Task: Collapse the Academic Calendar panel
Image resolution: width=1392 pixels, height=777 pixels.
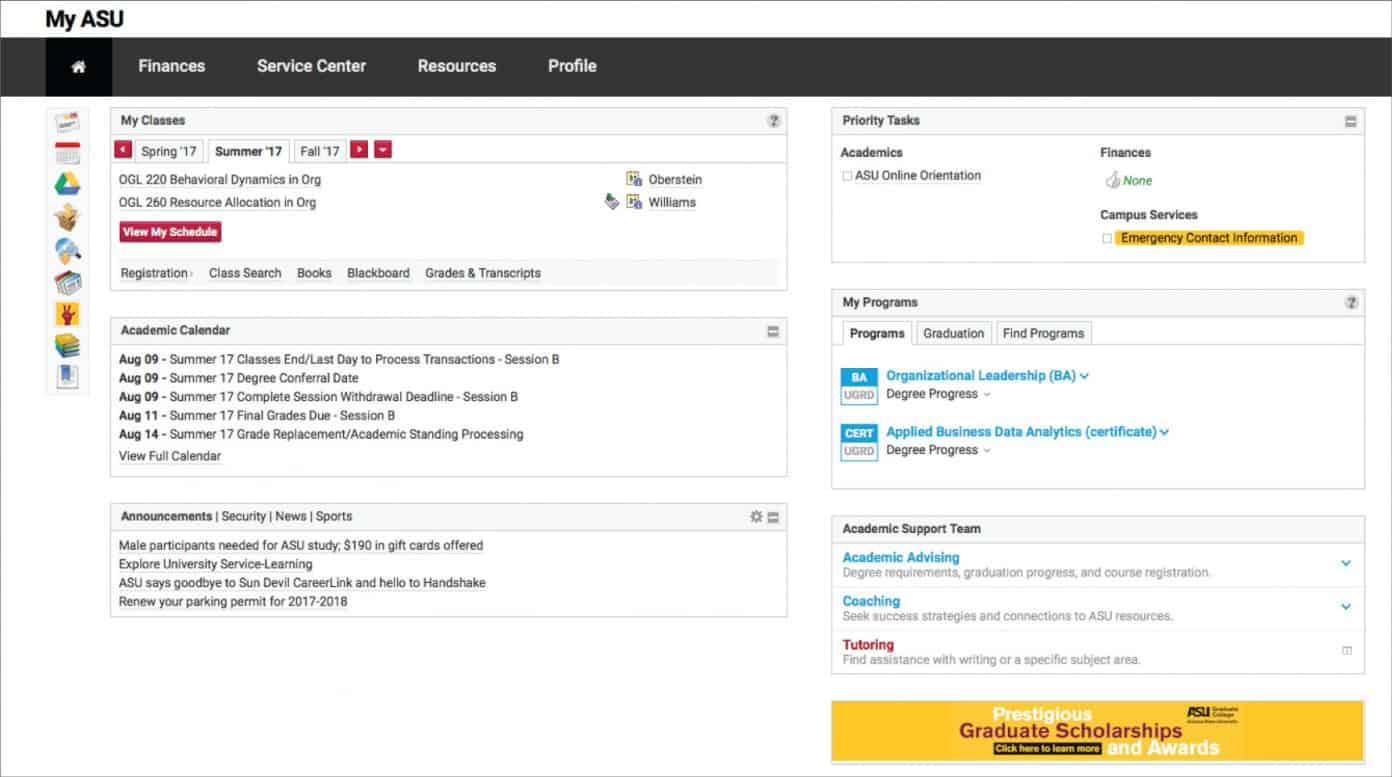Action: click(x=772, y=330)
